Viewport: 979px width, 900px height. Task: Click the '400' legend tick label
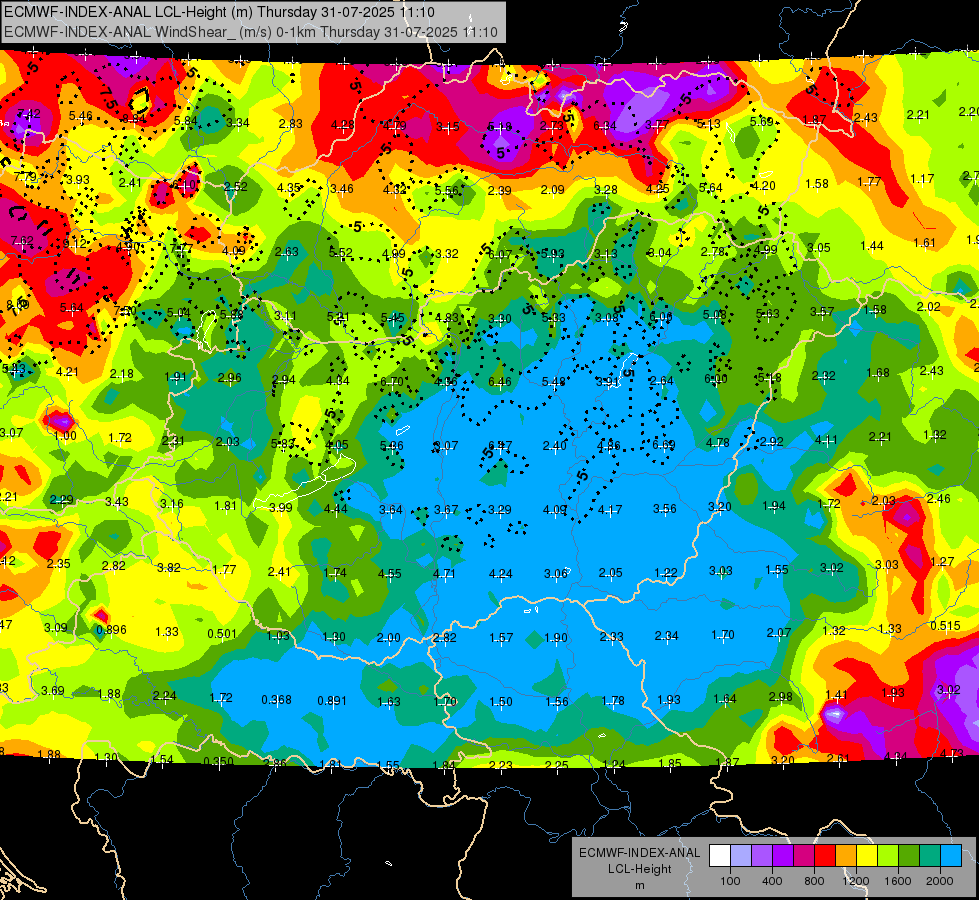(x=772, y=881)
